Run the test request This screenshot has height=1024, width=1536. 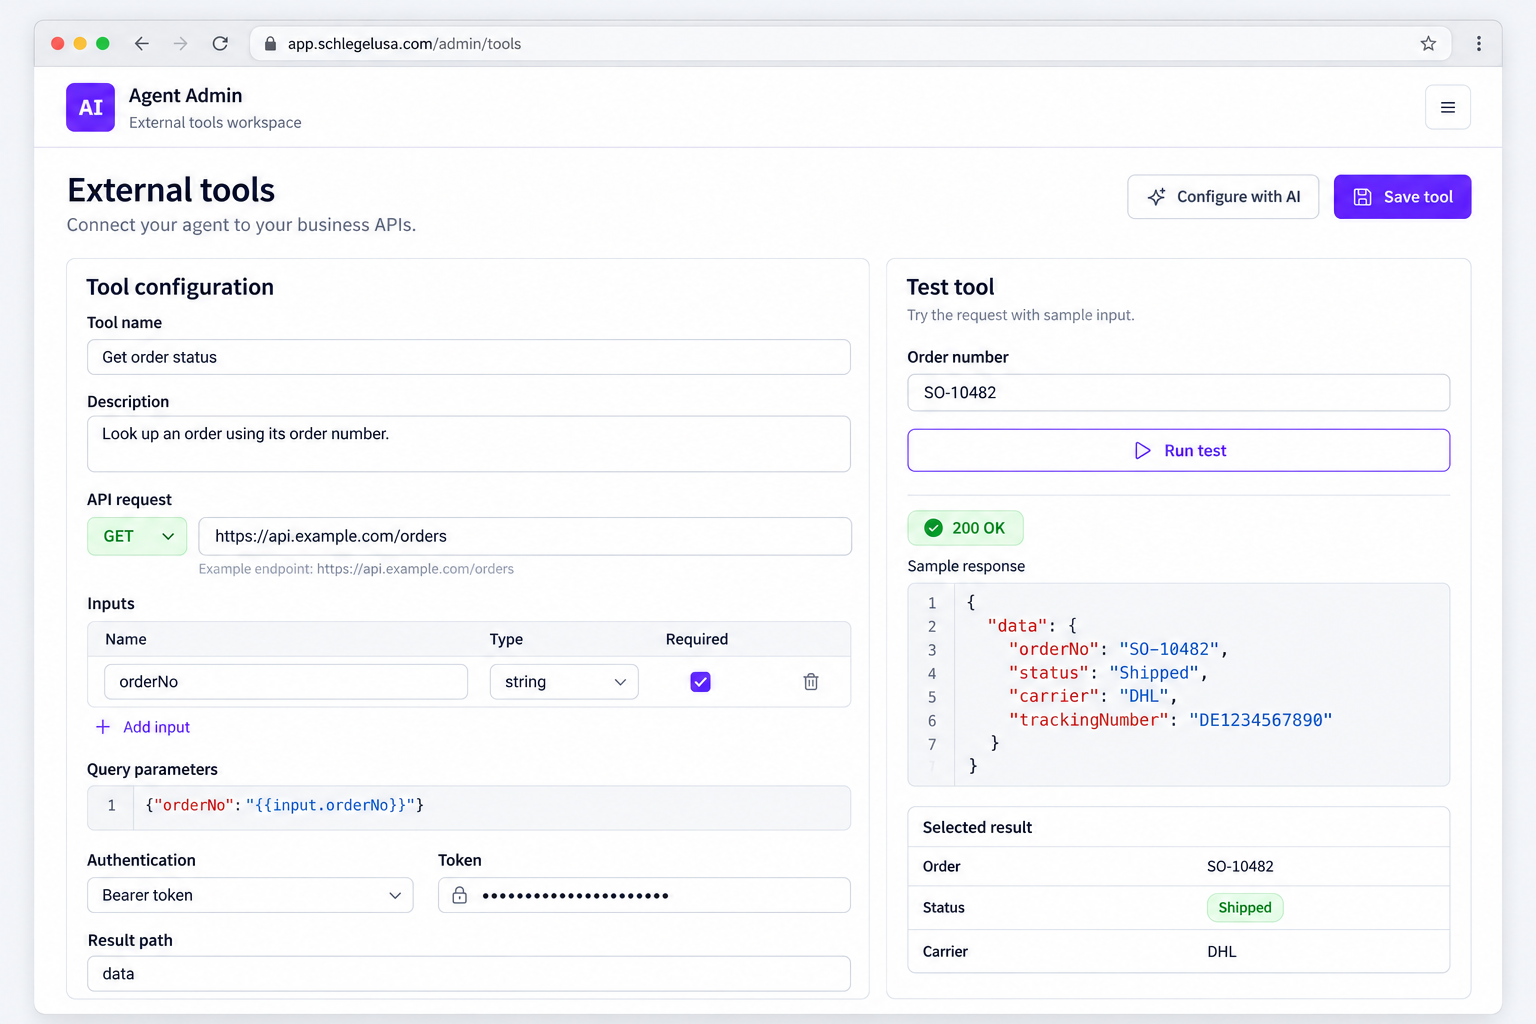click(x=1178, y=450)
